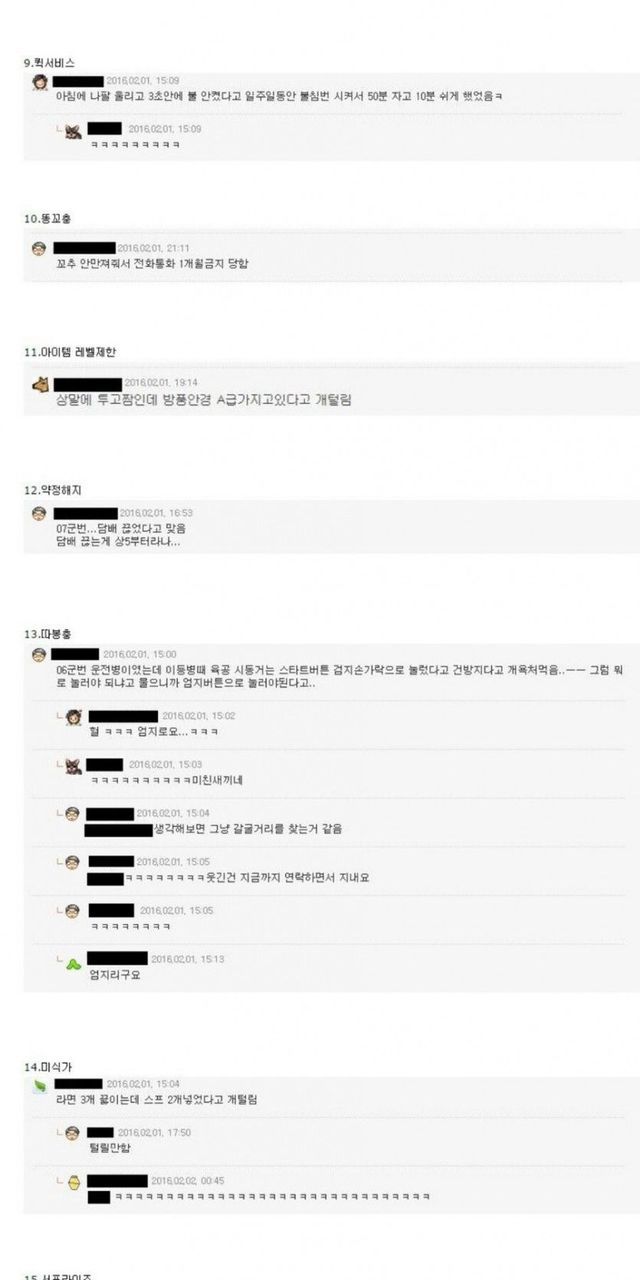640x1280 pixels.
Task: Click the timestamp 2016.02.01, 15:13
Action: (188, 958)
